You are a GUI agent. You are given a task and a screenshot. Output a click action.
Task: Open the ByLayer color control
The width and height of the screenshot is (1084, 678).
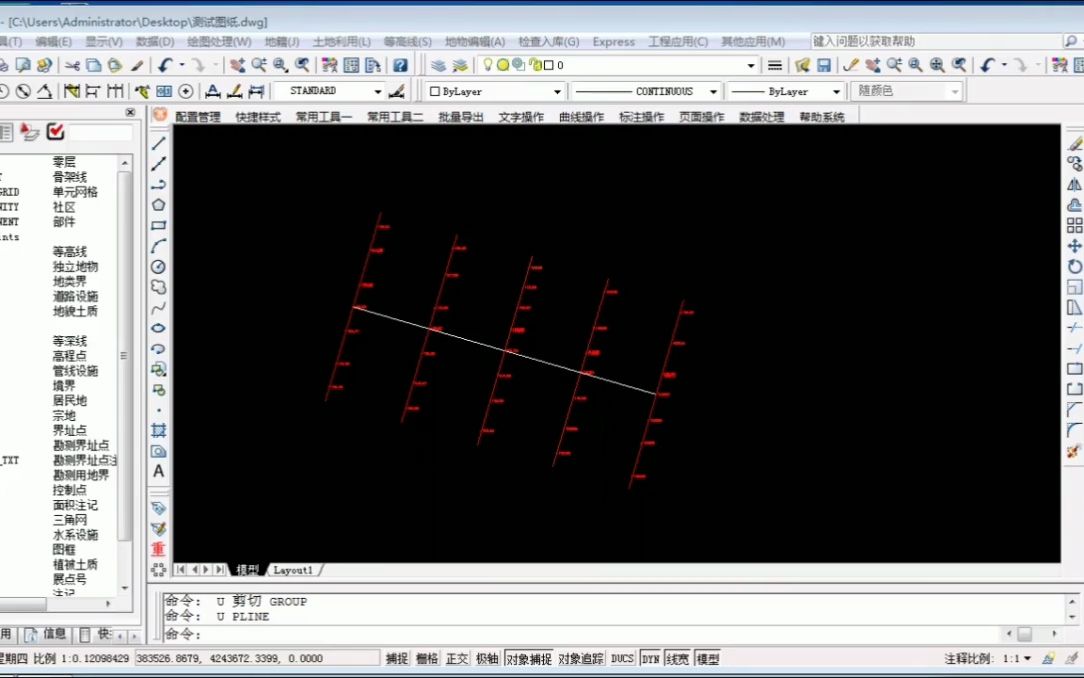point(495,91)
